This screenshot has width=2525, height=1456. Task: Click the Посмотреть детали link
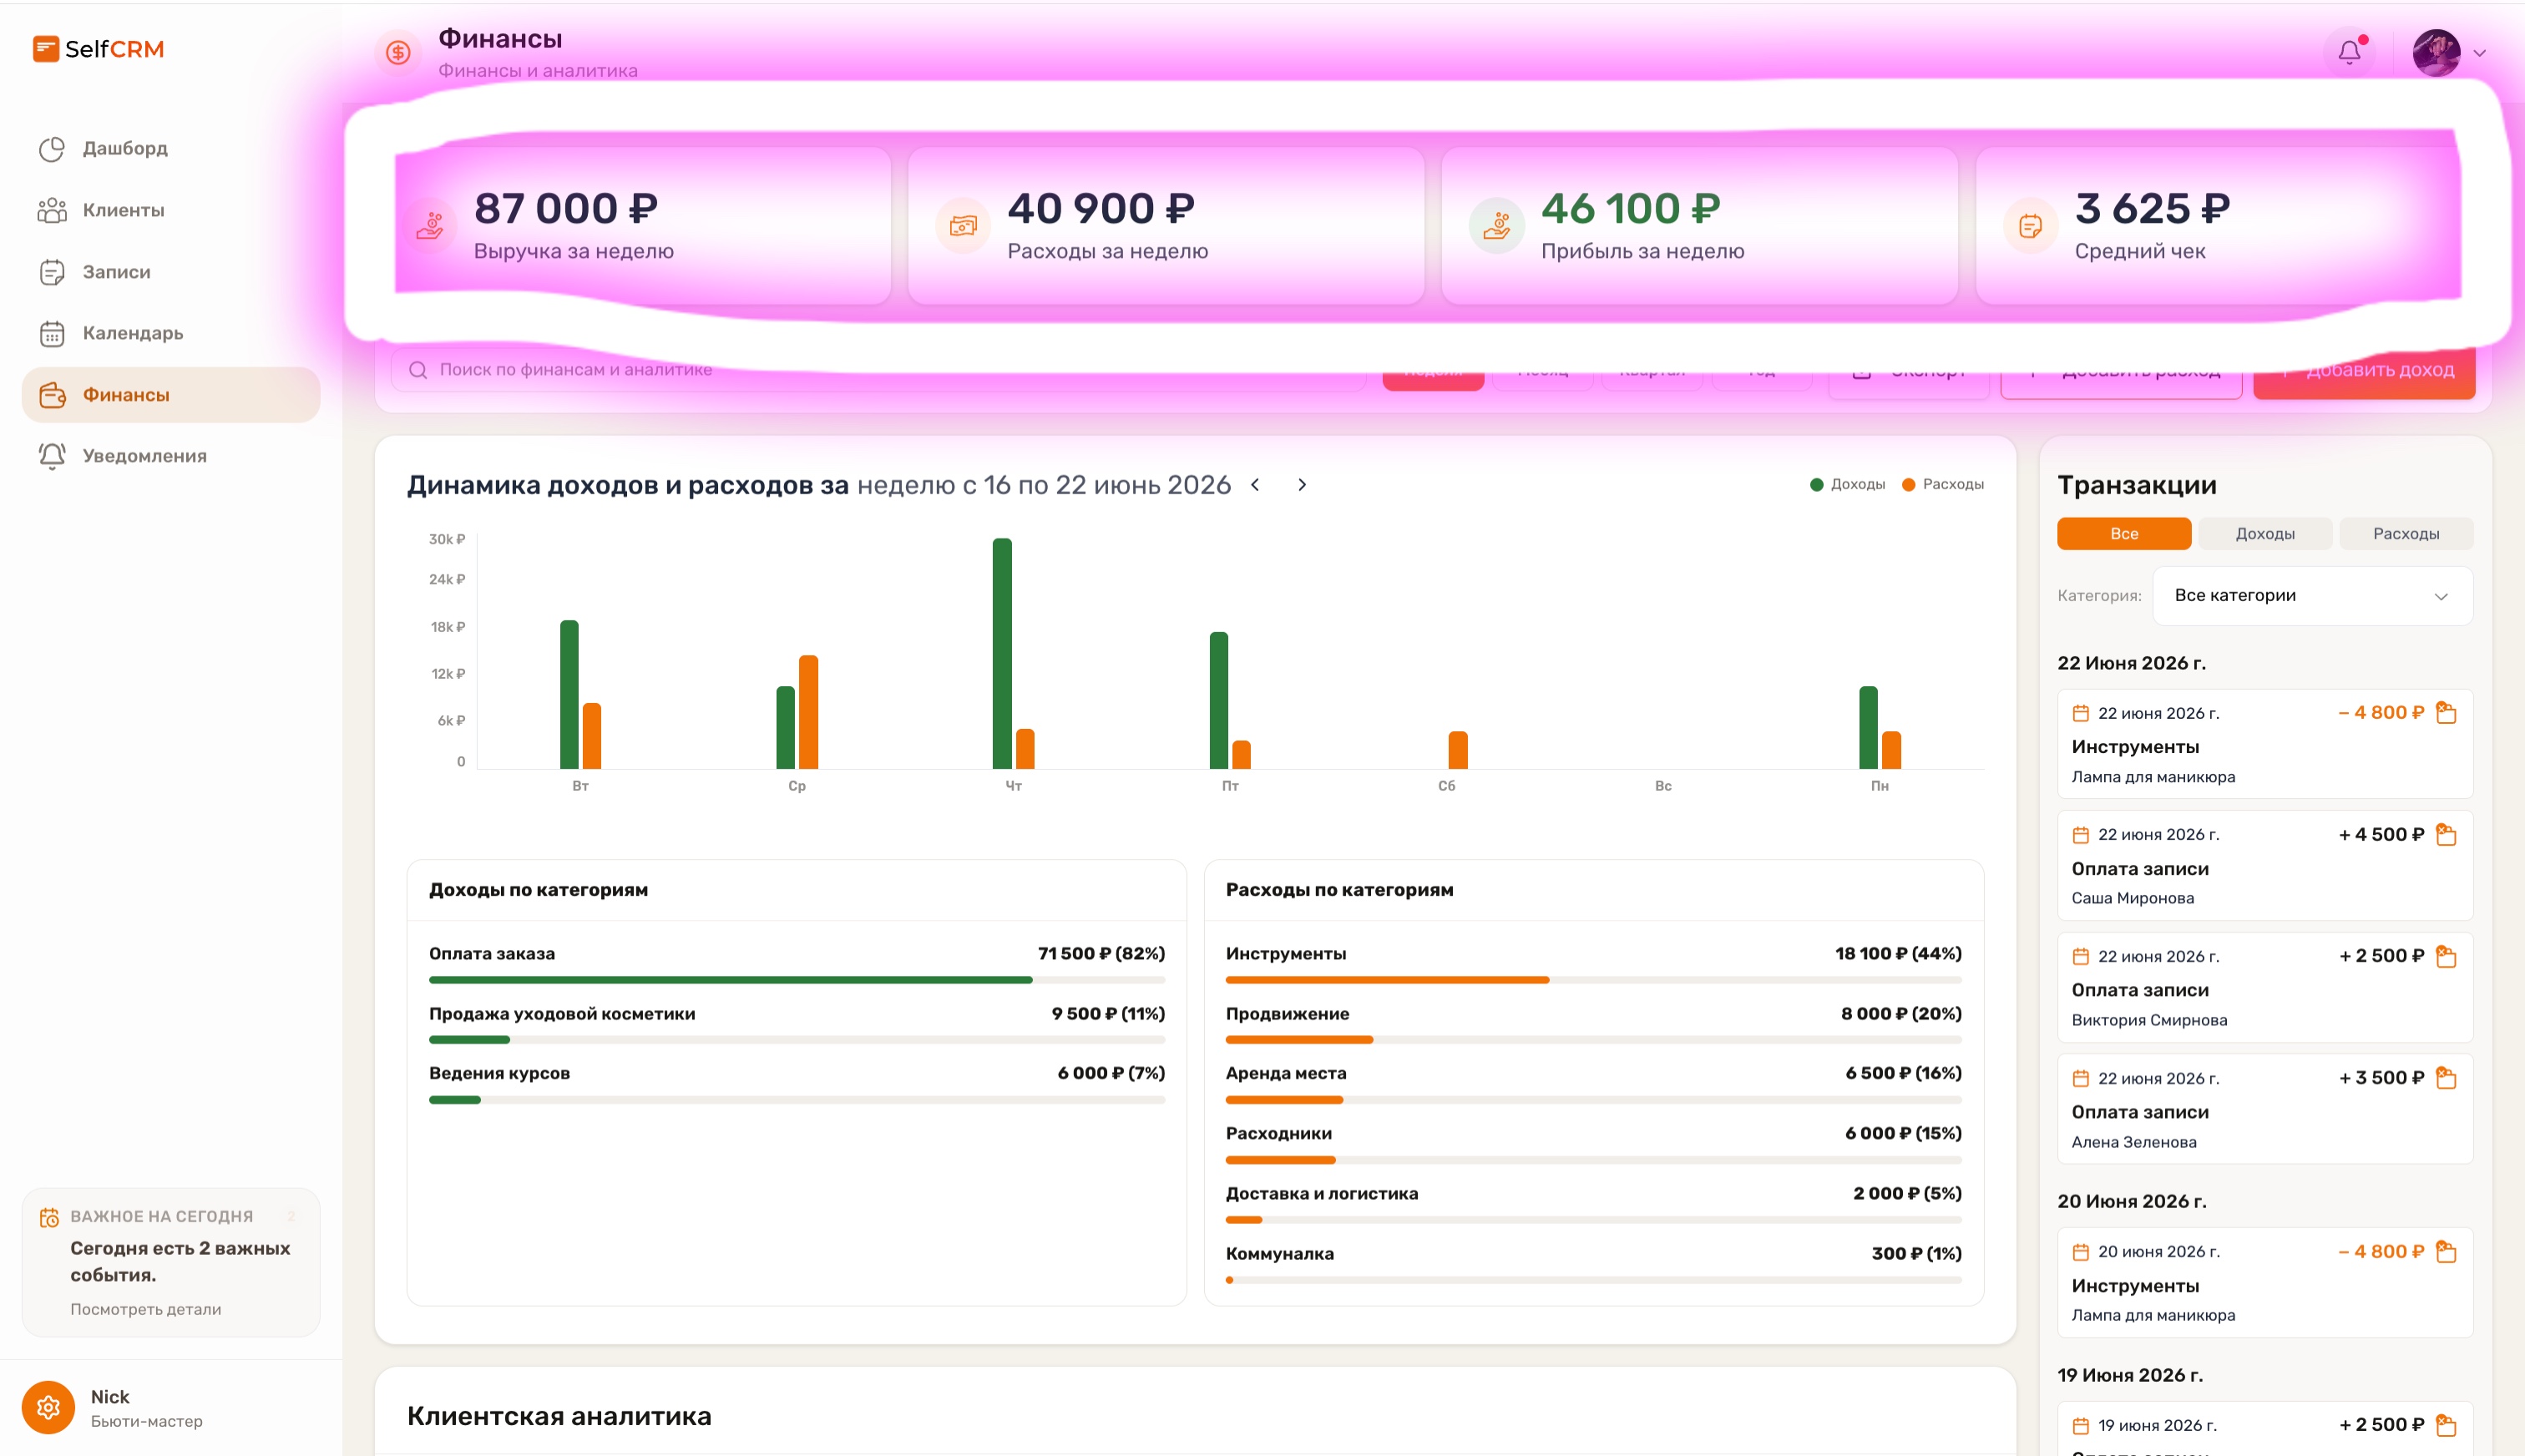(146, 1310)
